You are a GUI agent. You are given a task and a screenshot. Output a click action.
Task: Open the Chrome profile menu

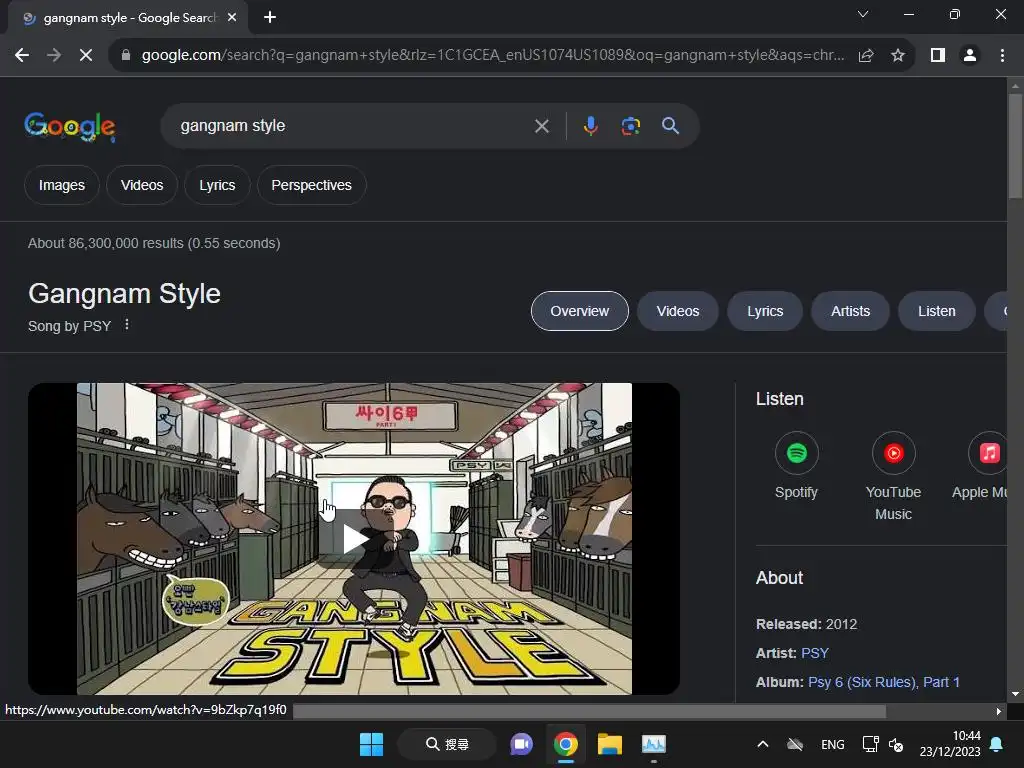point(970,56)
